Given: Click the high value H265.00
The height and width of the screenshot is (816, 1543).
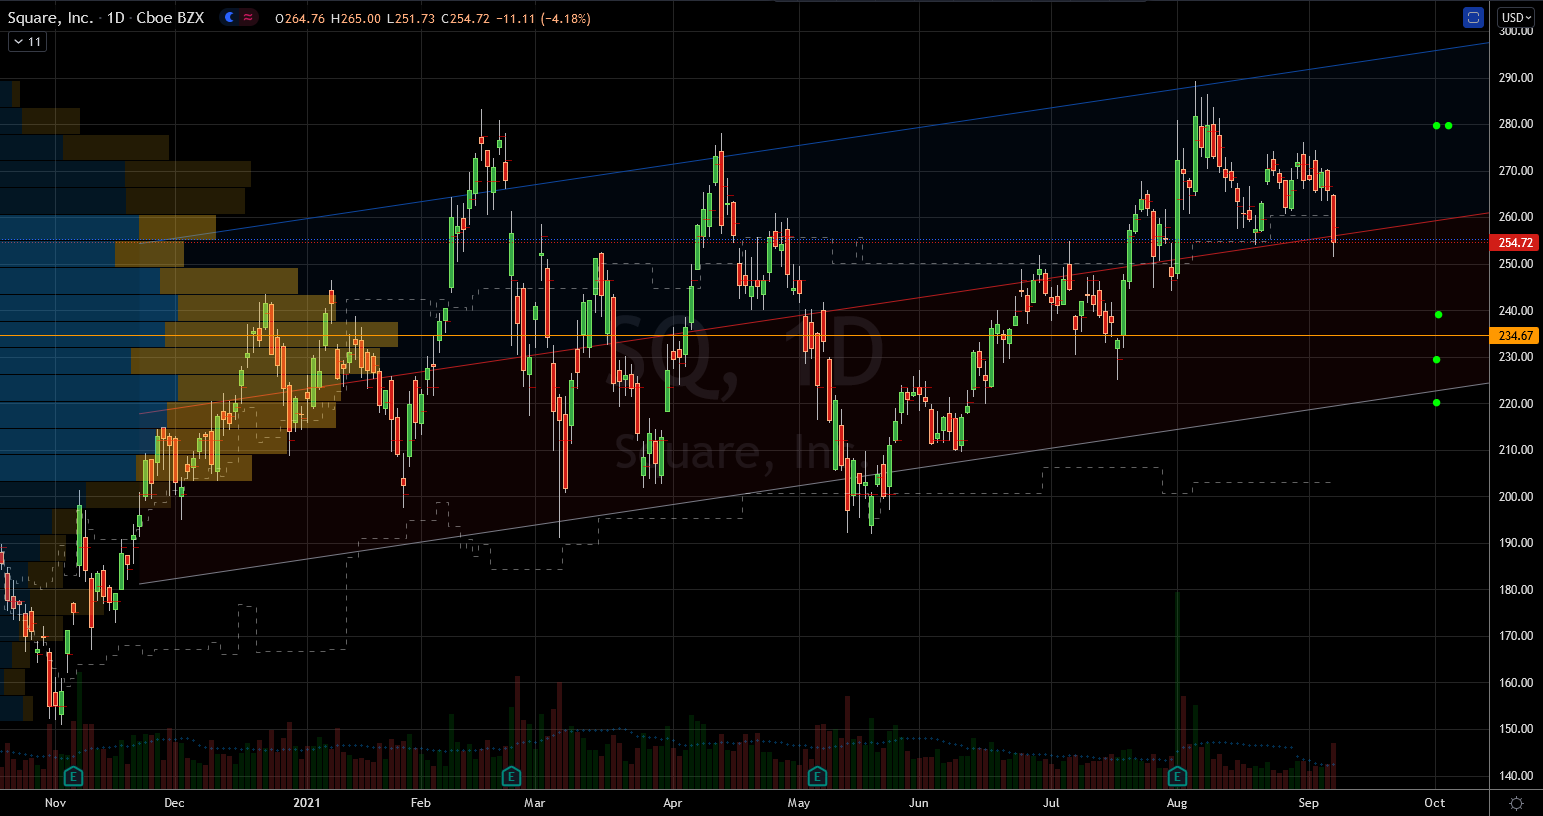Looking at the screenshot, I should tap(355, 18).
